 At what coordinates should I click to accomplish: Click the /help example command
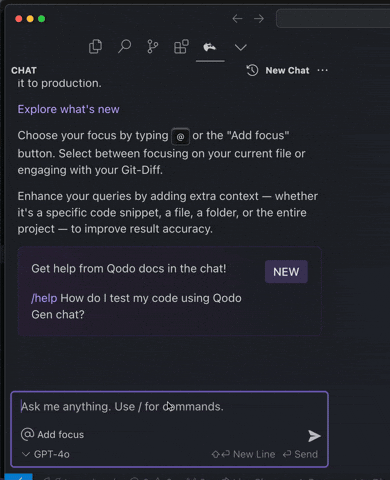pyautogui.click(x=44, y=298)
